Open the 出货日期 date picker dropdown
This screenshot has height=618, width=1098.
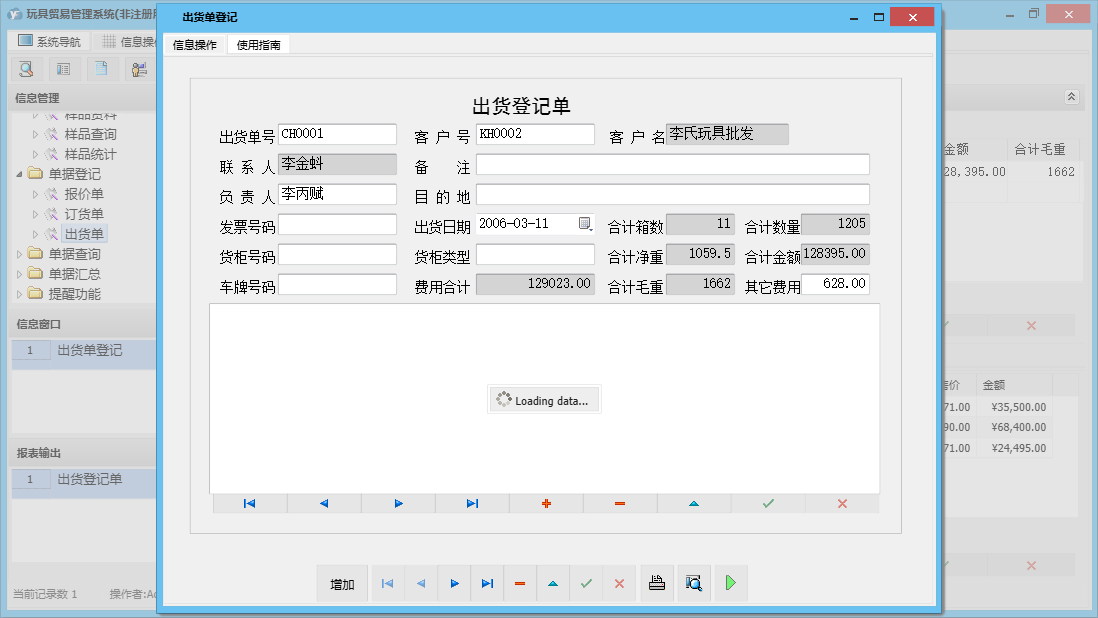[585, 225]
